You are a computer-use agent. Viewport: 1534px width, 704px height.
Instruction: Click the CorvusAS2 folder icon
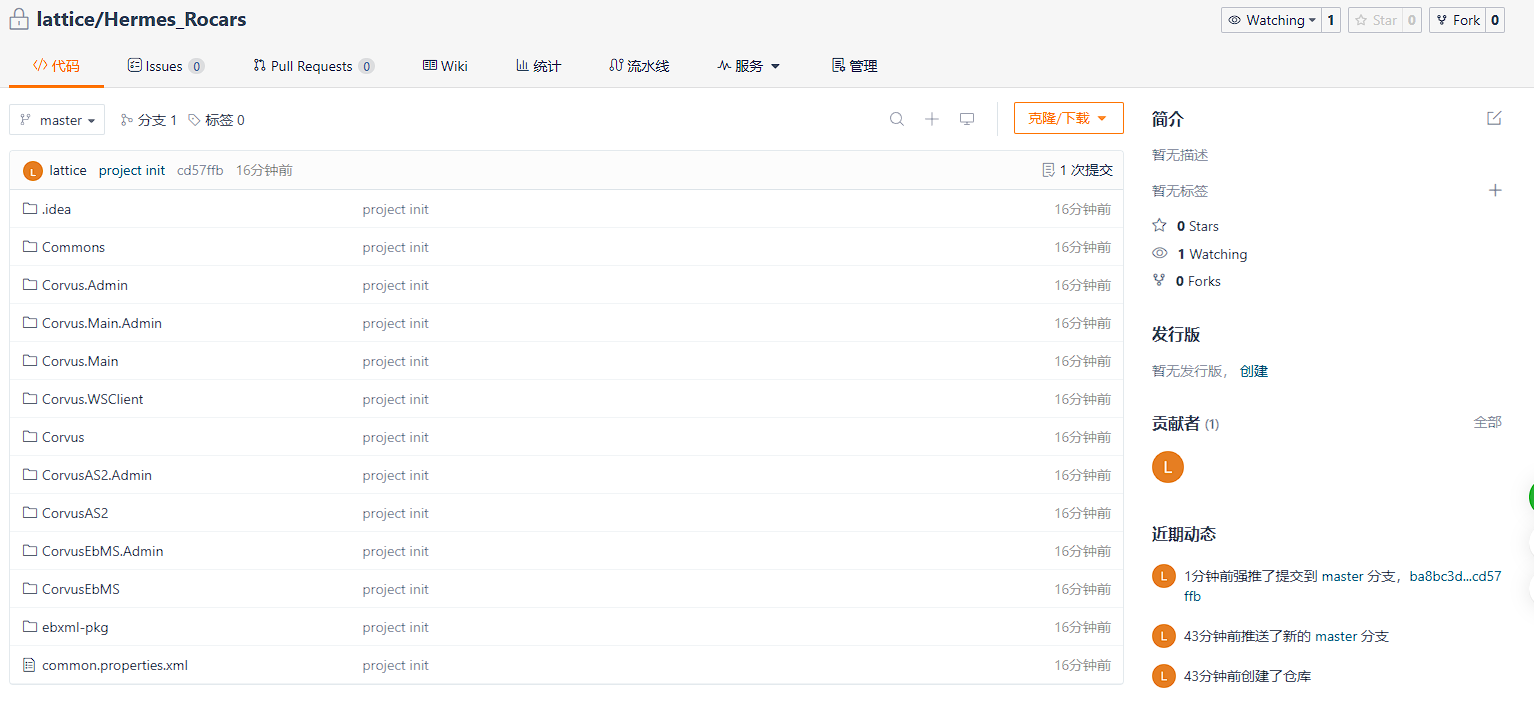tap(29, 513)
